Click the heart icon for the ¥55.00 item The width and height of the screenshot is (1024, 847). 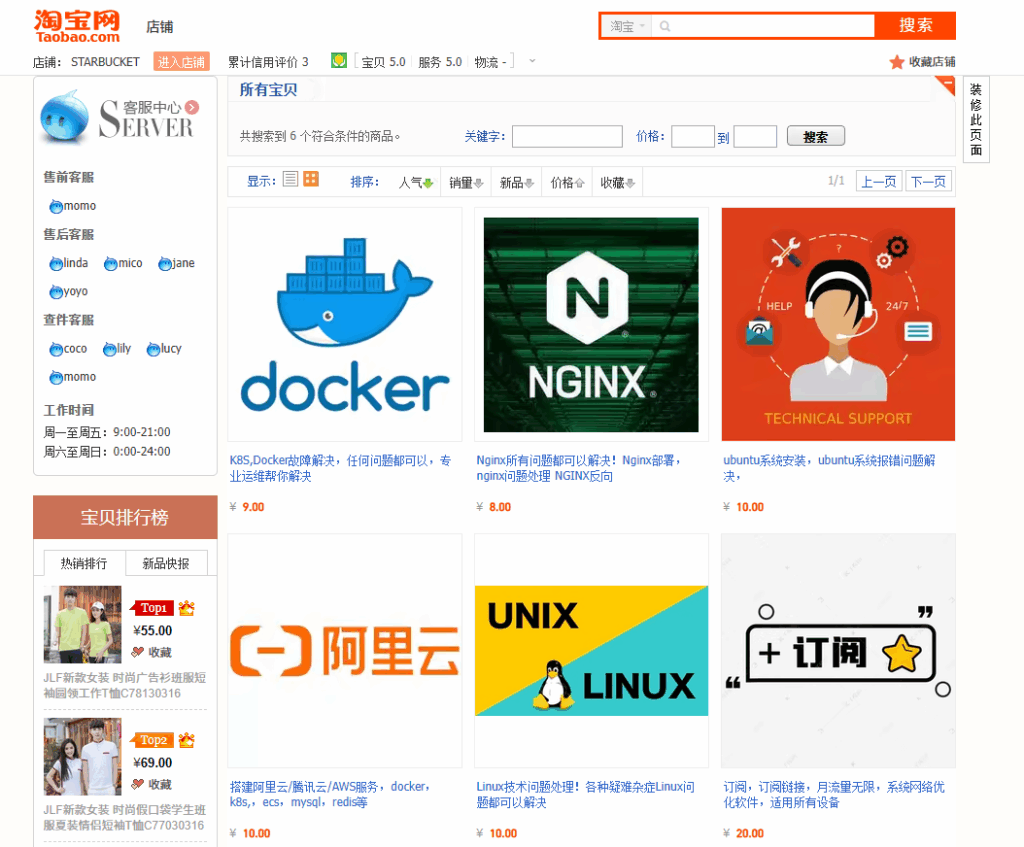137,652
